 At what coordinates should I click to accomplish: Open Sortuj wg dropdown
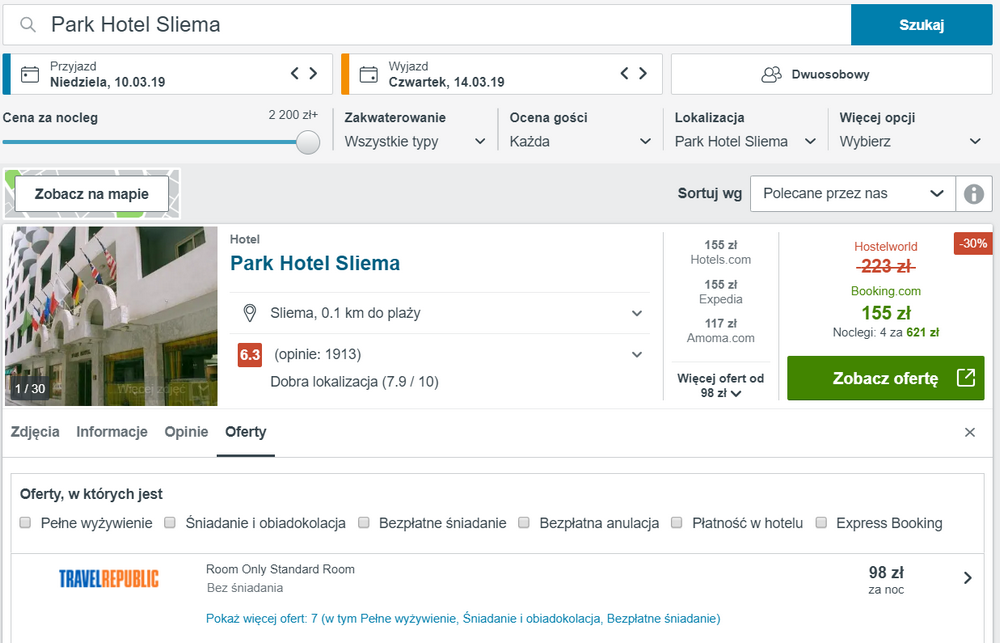pyautogui.click(x=853, y=193)
